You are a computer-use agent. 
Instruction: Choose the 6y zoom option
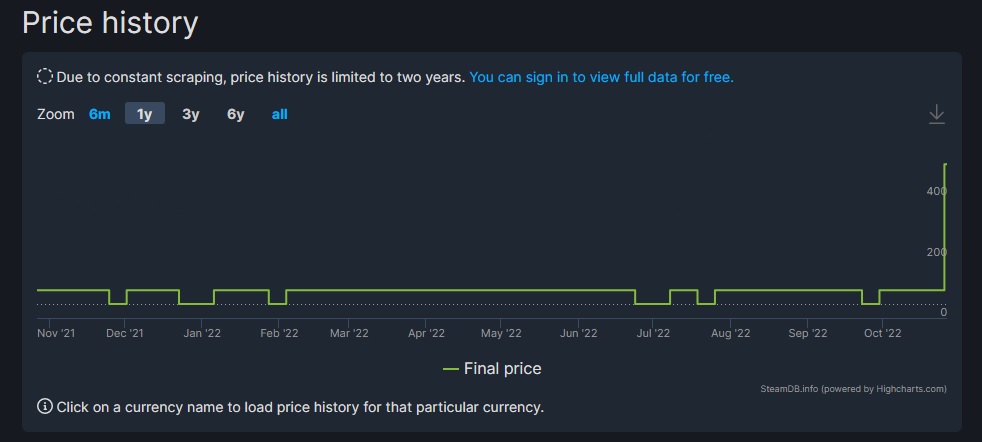pyautogui.click(x=235, y=114)
